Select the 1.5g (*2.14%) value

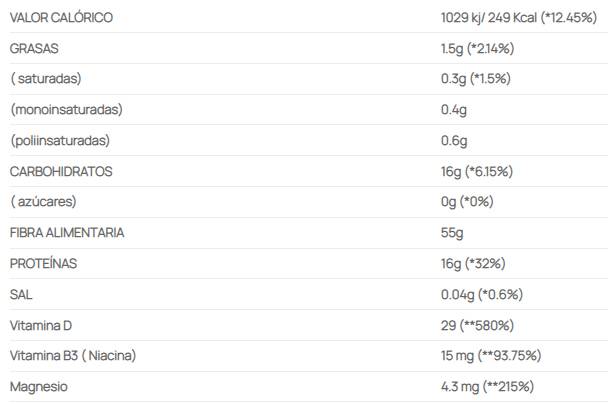[x=477, y=49]
